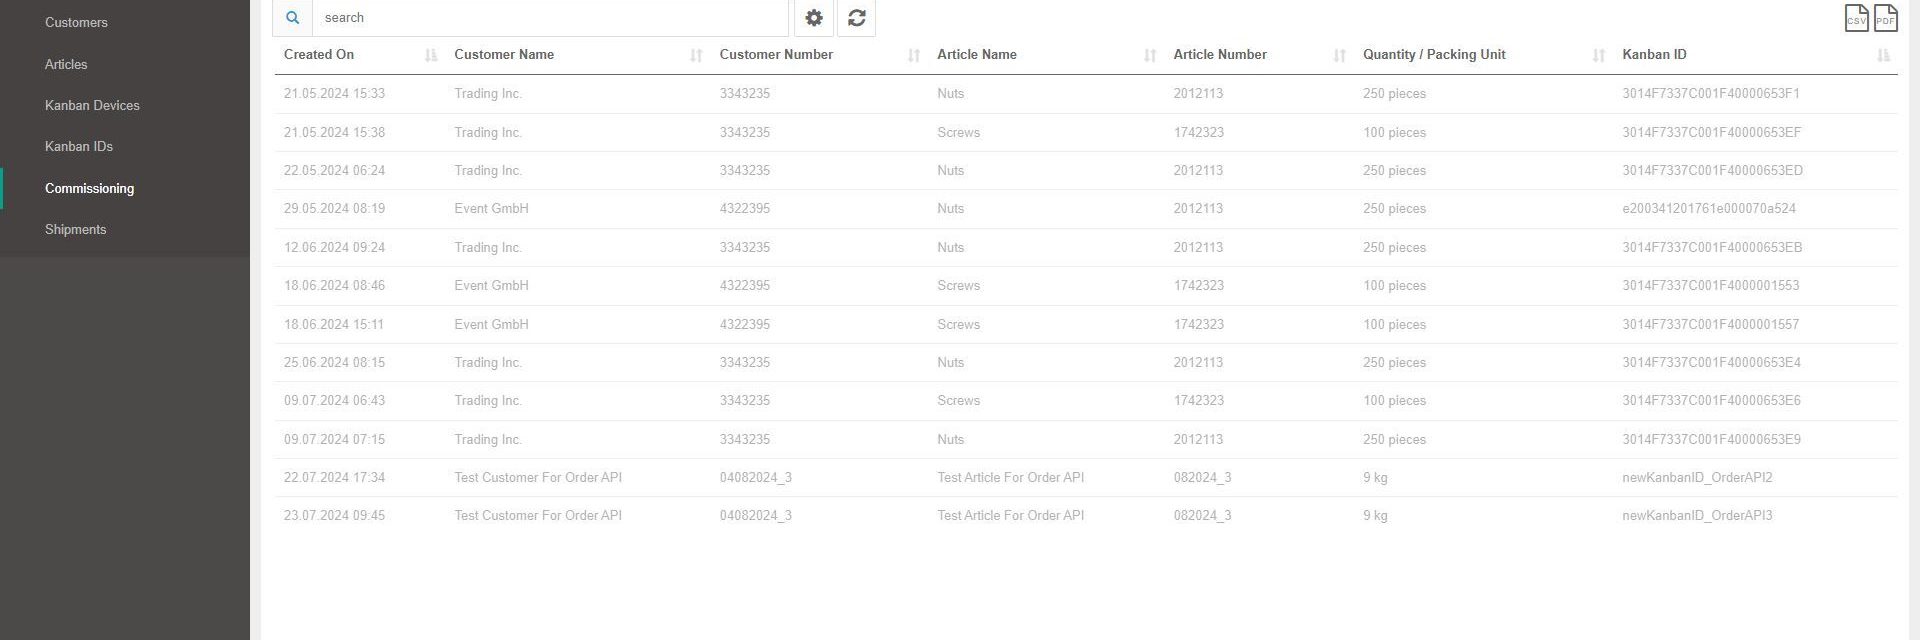Sort by Customer Number sort icon

click(913, 55)
